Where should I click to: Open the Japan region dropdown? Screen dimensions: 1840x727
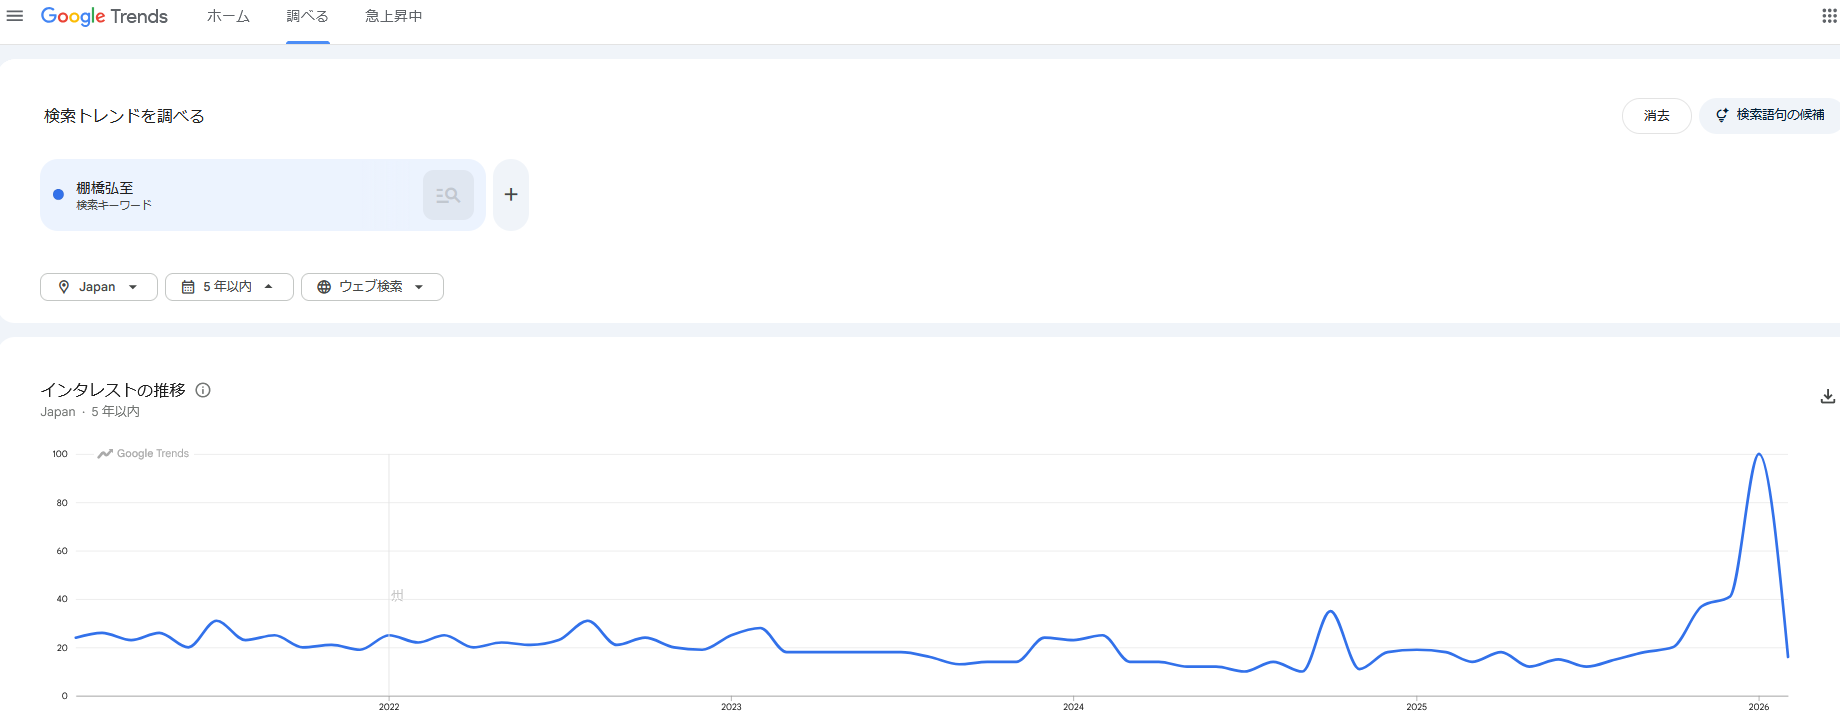pos(99,287)
